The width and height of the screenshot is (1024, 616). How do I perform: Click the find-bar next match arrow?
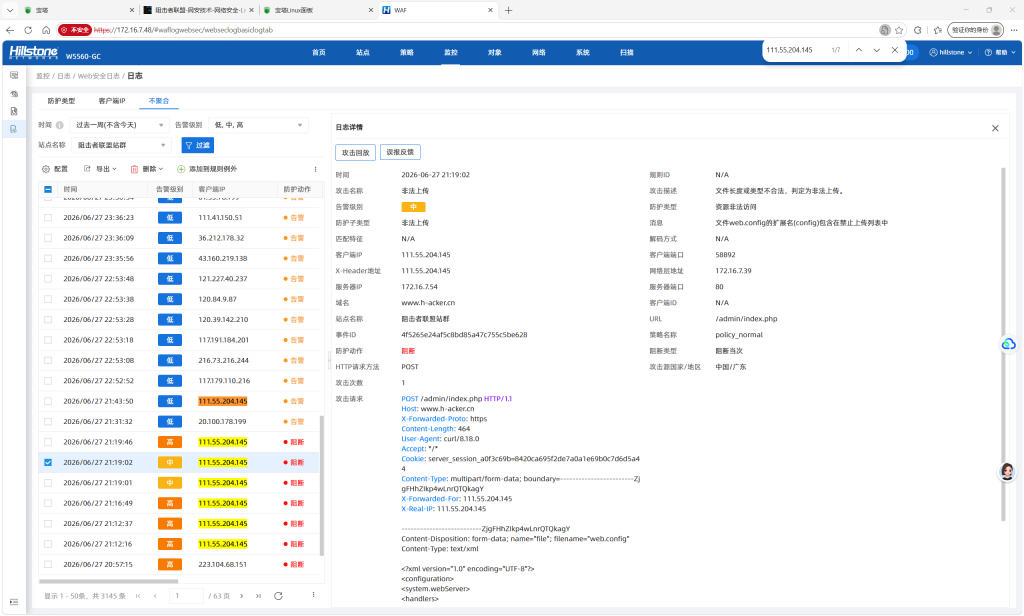876,50
